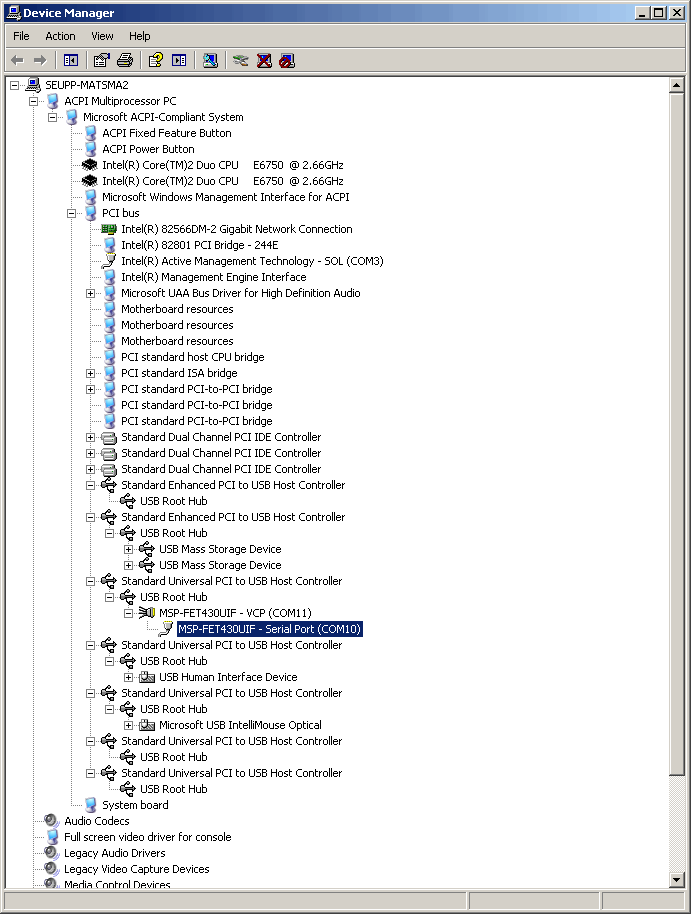Click the Device Manager title bar icon
Viewport: 691px width, 914px height.
pyautogui.click(x=13, y=12)
